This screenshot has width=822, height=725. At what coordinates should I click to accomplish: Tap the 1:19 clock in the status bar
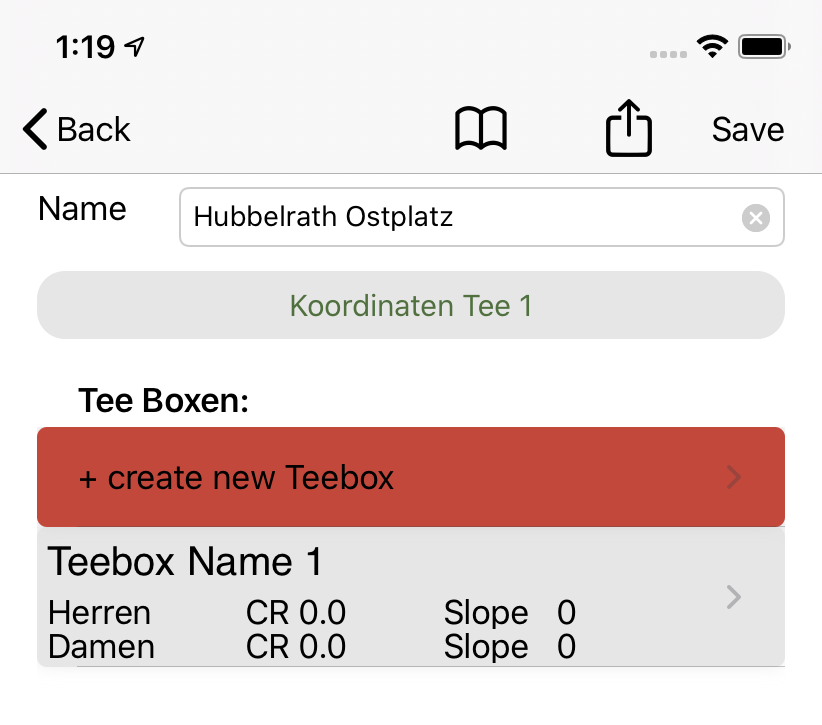coord(85,46)
